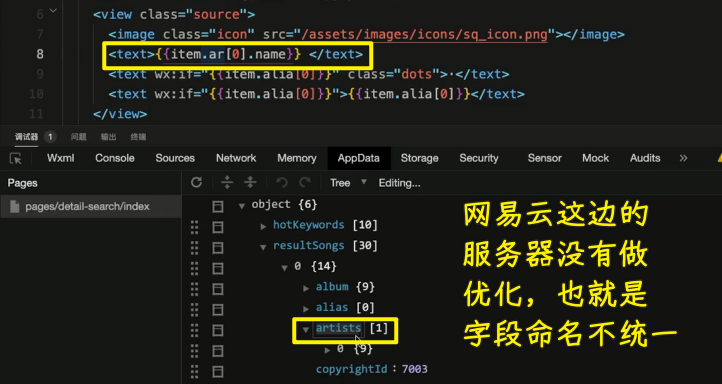This screenshot has width=722, height=384.
Task: Click the artists key name
Action: [338, 328]
